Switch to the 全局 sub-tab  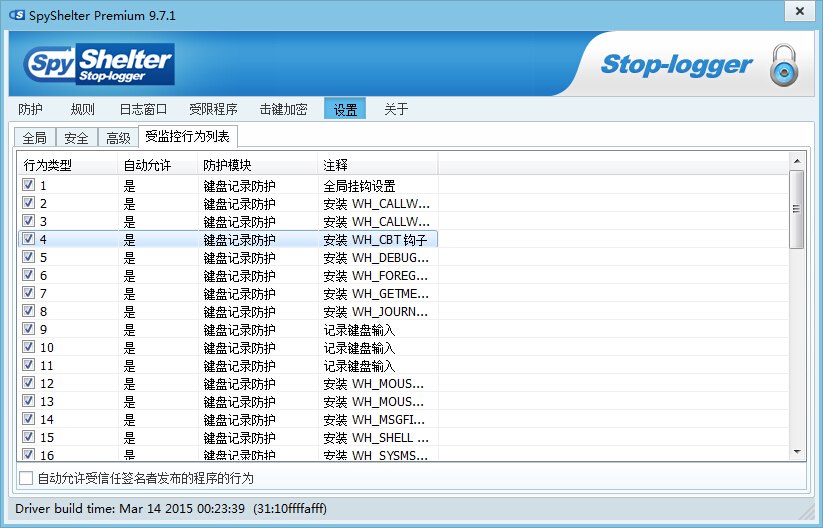click(35, 138)
